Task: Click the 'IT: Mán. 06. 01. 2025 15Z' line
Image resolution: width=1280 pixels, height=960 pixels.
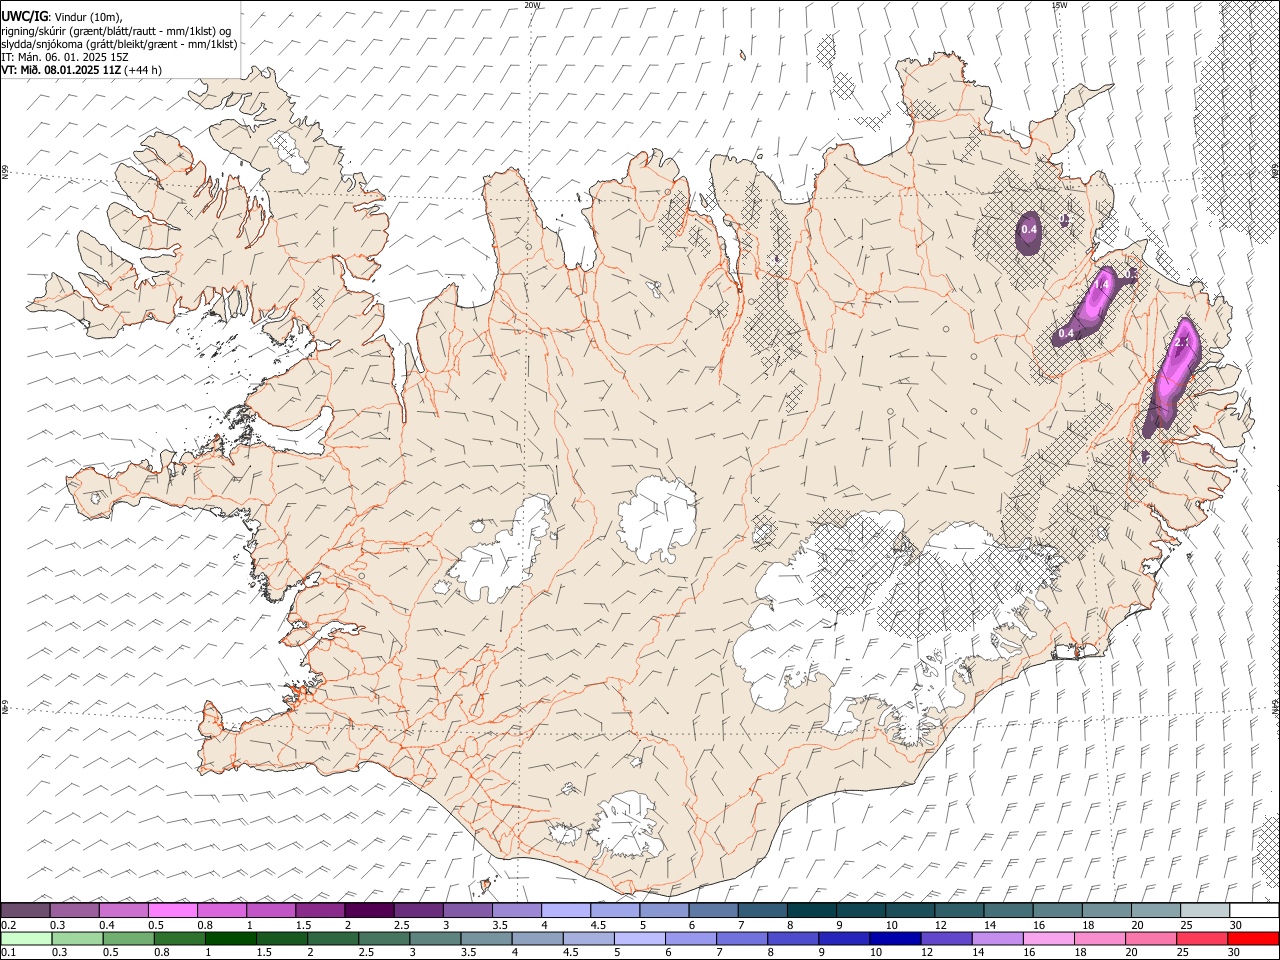Action: point(65,57)
